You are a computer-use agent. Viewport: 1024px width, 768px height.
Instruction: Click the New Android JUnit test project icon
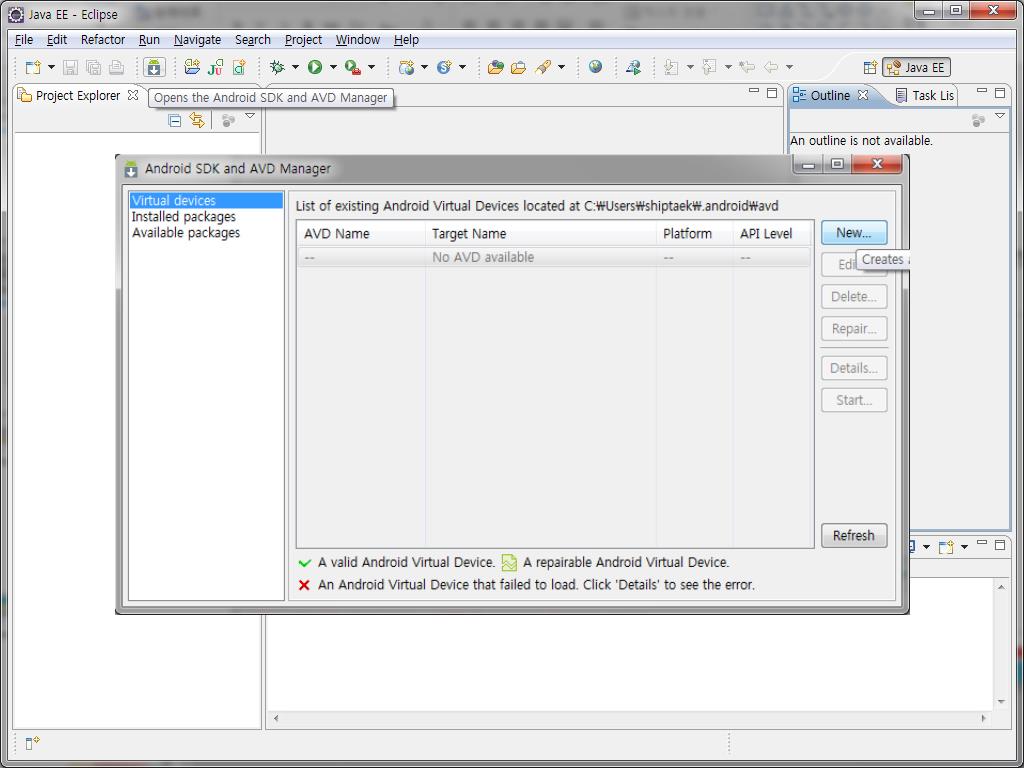(216, 67)
